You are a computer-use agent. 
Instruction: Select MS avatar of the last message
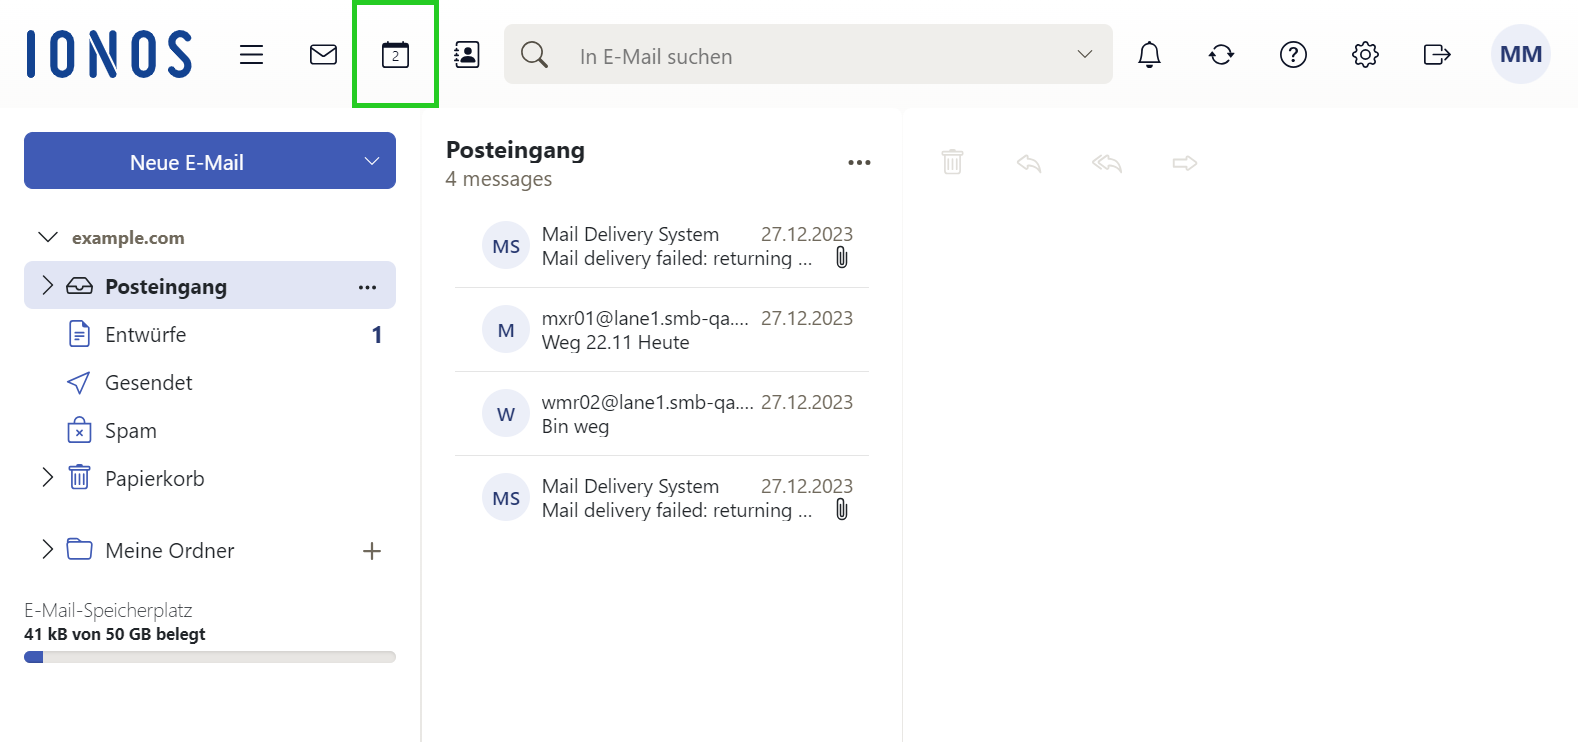coord(506,498)
